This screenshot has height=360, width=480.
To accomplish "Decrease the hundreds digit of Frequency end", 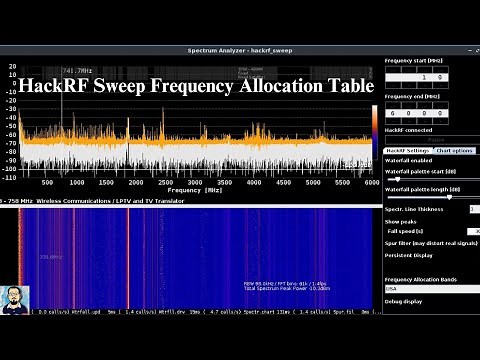I will tap(409, 121).
